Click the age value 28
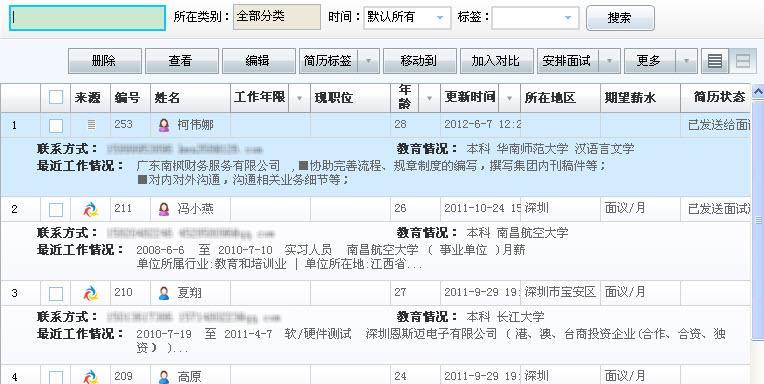This screenshot has width=764, height=384. click(x=401, y=124)
